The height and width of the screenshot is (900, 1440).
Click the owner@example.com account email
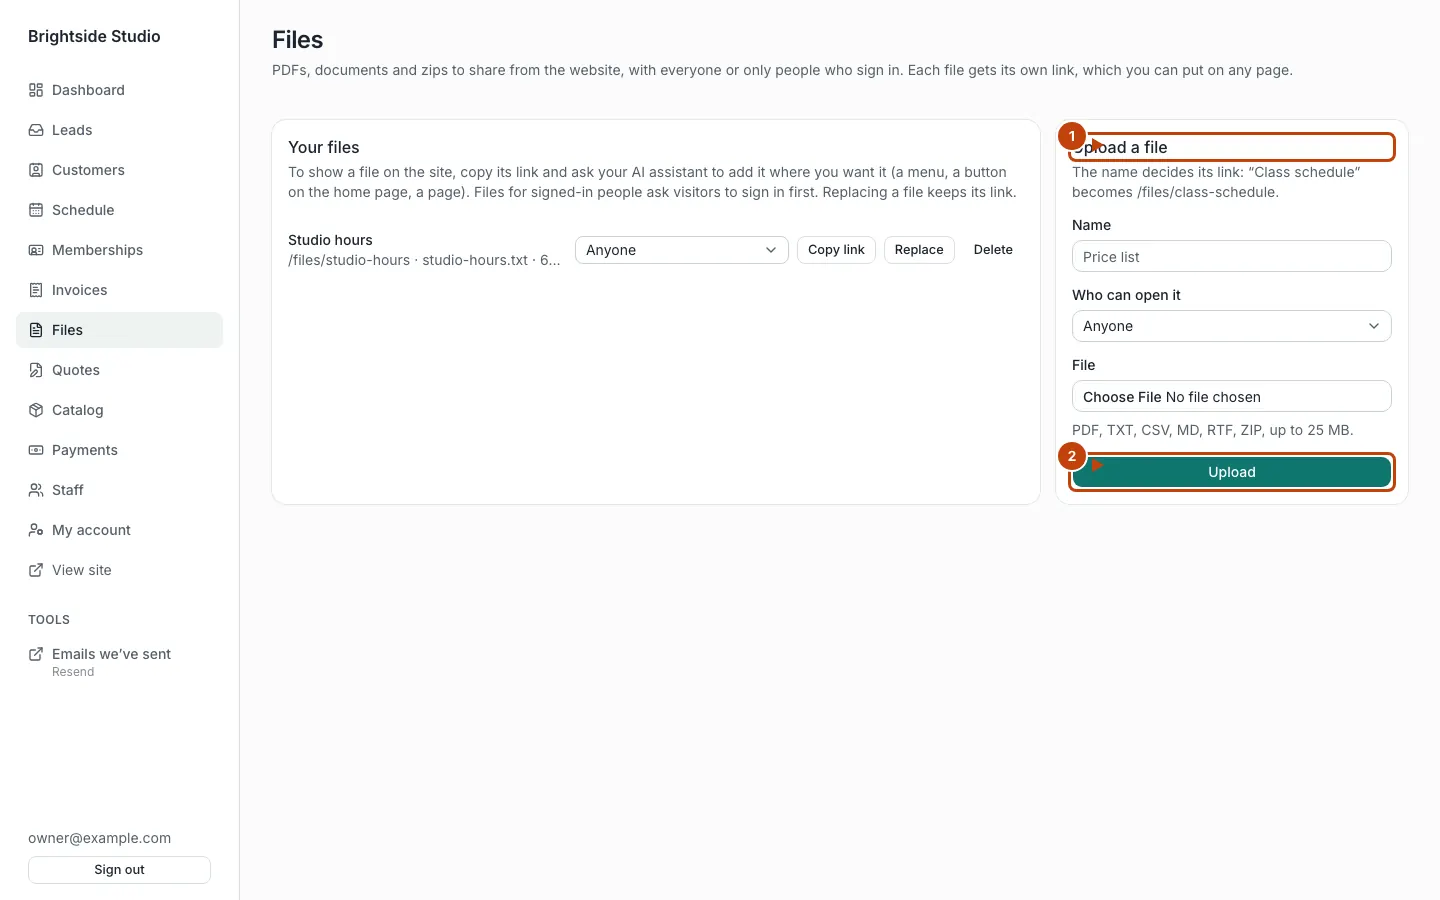click(99, 838)
